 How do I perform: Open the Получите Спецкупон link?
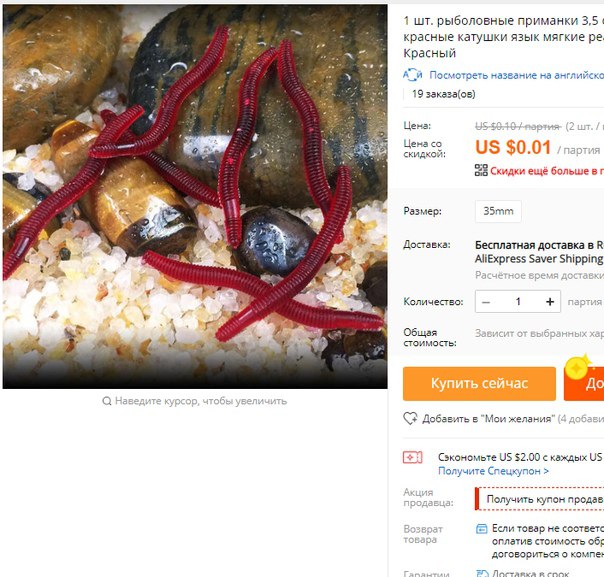[x=493, y=471]
